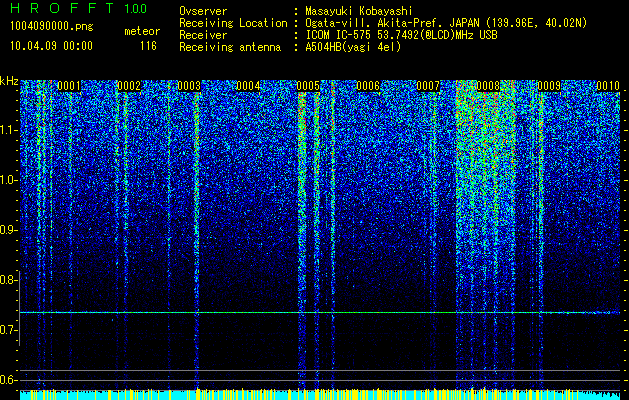Click the HROFFT 1.0.0 title text
The image size is (629, 400).
(79, 8)
